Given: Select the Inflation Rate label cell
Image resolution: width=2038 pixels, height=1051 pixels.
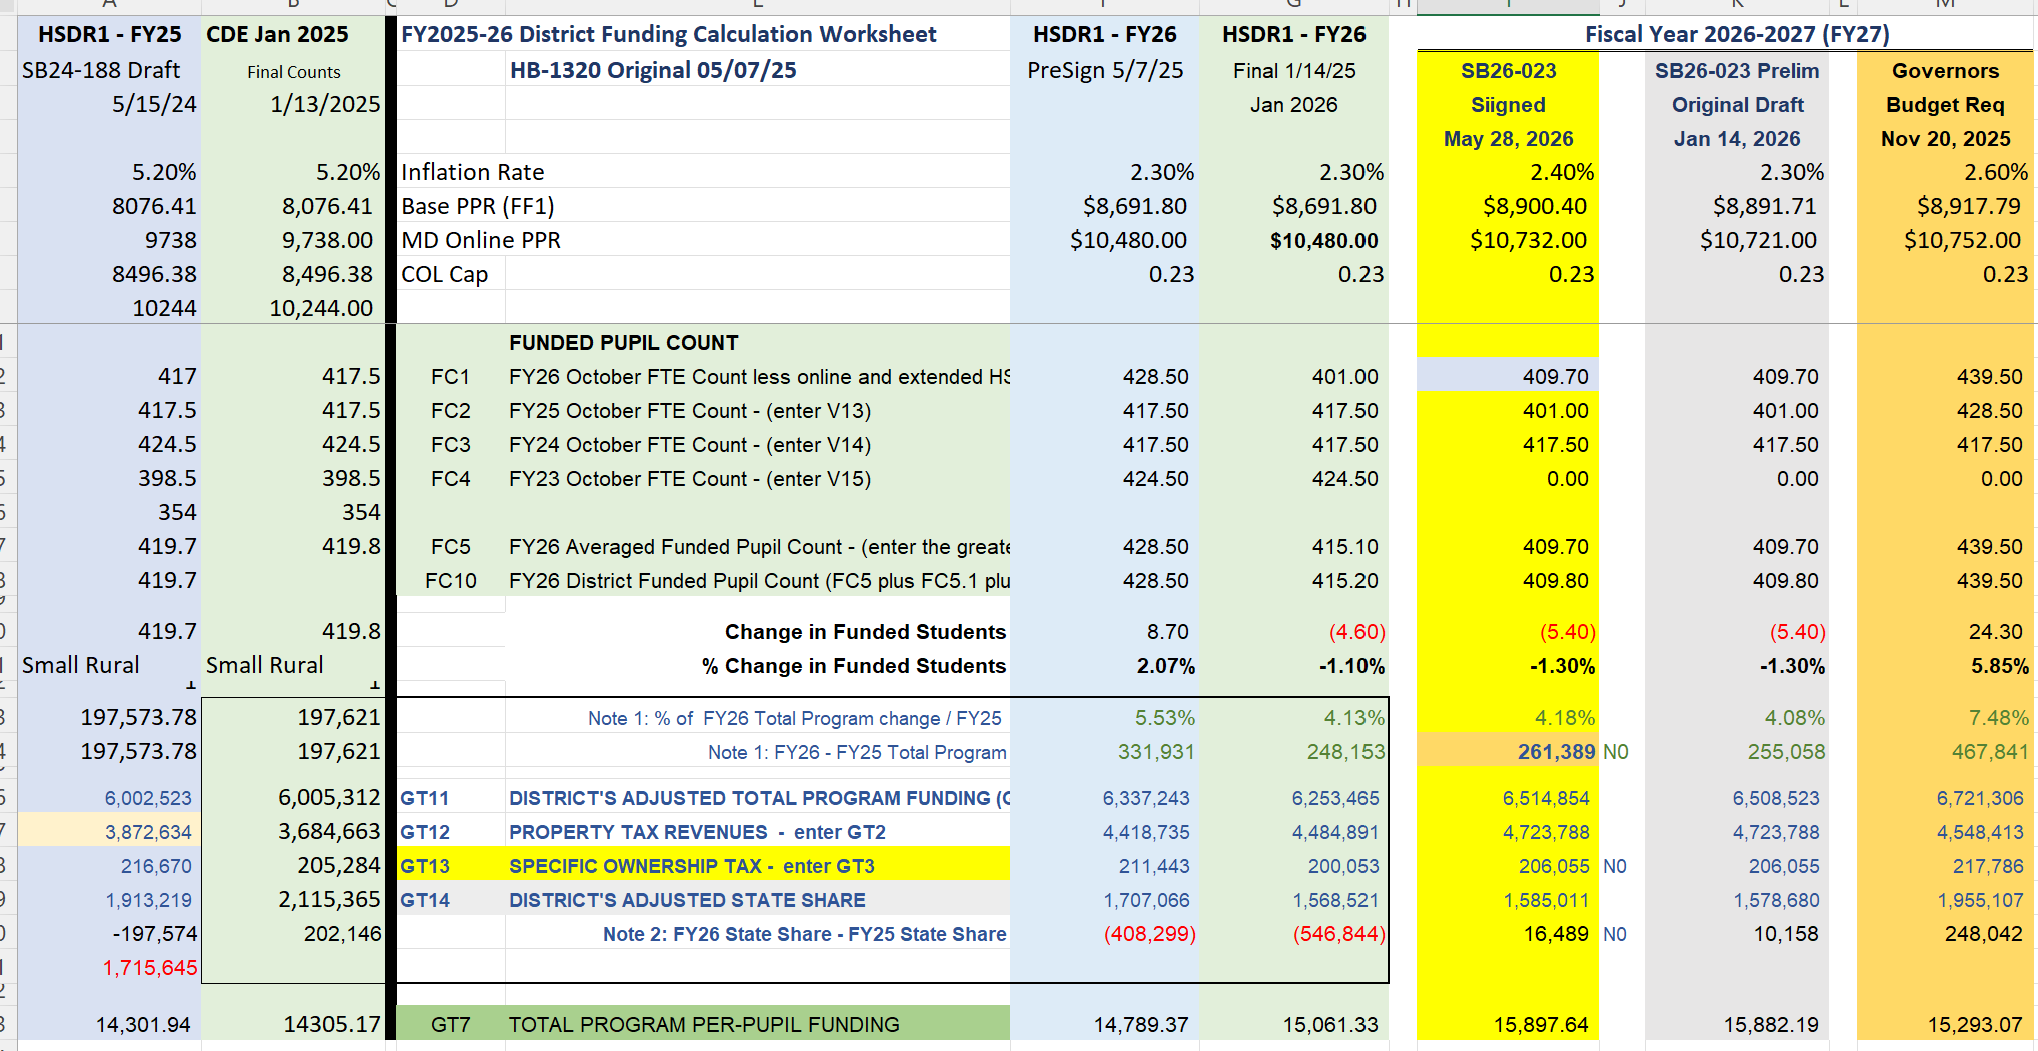Looking at the screenshot, I should (x=473, y=172).
